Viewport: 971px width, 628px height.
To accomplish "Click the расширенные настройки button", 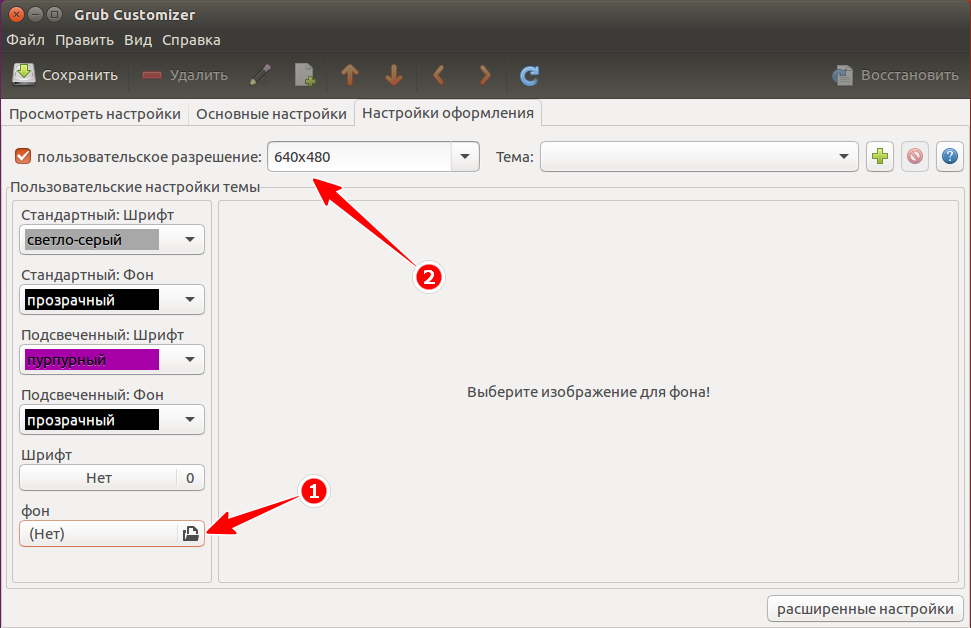I will [x=865, y=609].
